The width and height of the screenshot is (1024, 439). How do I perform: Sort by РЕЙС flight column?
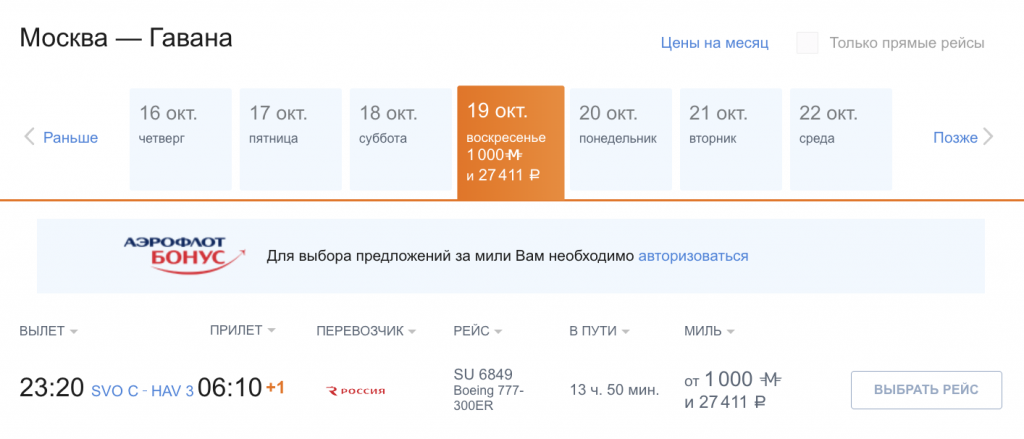tap(477, 331)
